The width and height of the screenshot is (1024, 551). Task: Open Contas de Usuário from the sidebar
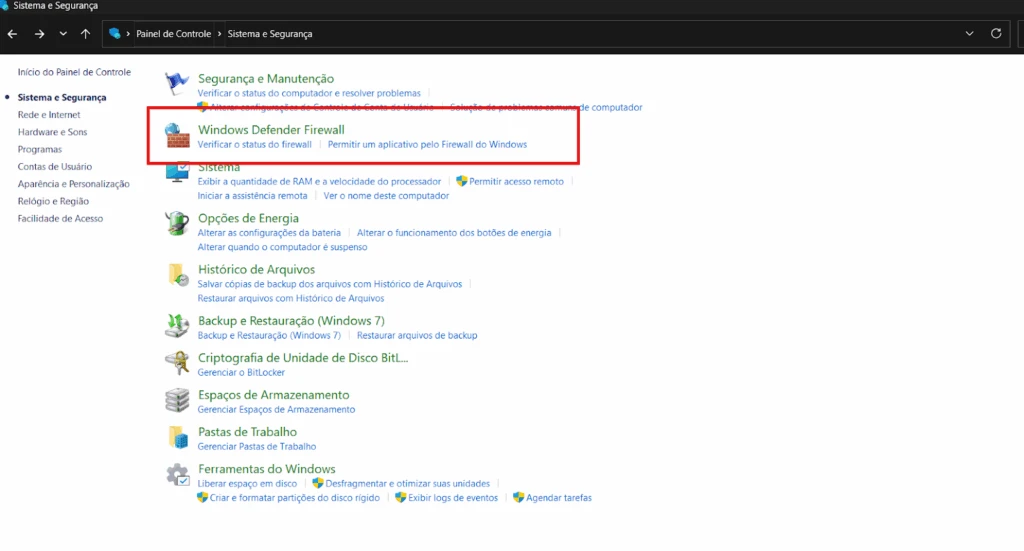click(55, 167)
